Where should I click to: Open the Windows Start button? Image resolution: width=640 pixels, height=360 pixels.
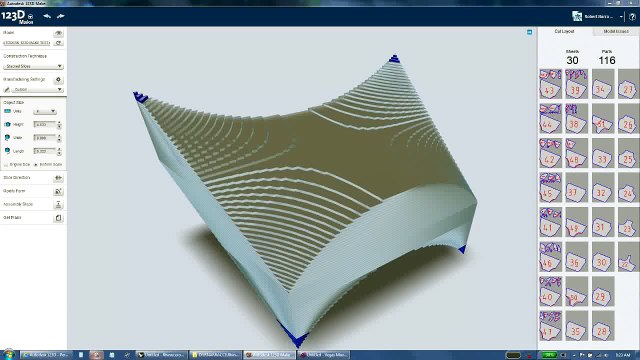[x=8, y=354]
